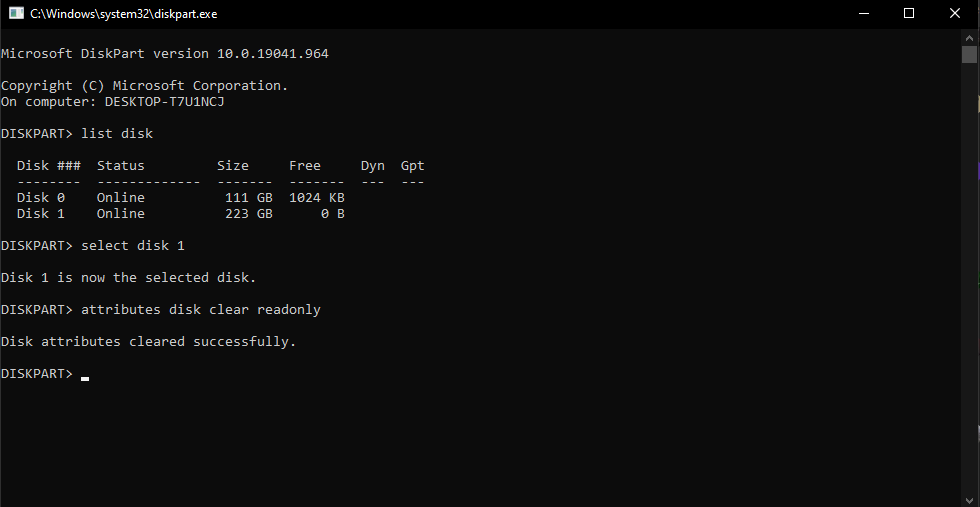Click 'Disk attributes cleared successfully' message
Image resolution: width=980 pixels, height=507 pixels.
148,342
